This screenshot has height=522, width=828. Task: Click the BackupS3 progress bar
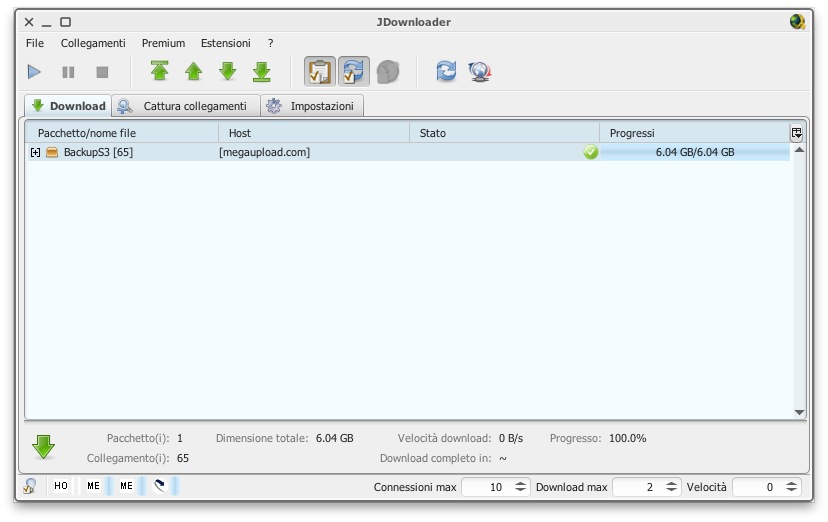pos(694,152)
